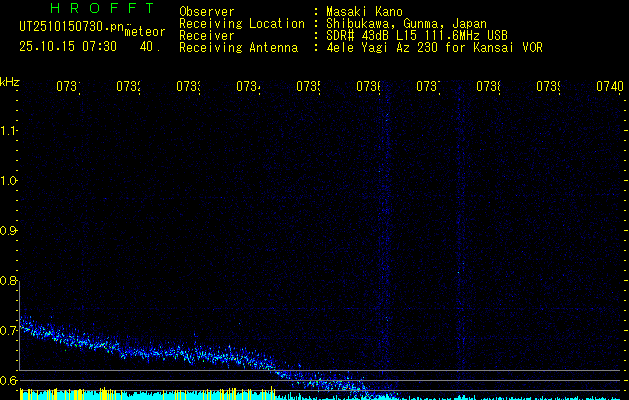Click the 0.8 frequency axis tick
This screenshot has width=629, height=400.
click(x=10, y=281)
